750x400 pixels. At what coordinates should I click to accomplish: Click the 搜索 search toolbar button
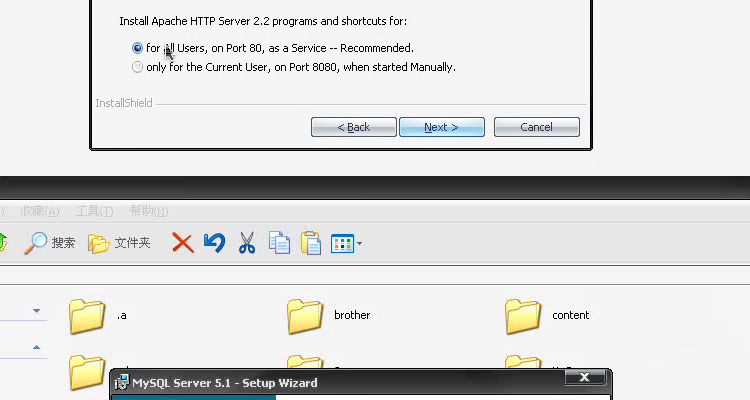click(x=50, y=243)
